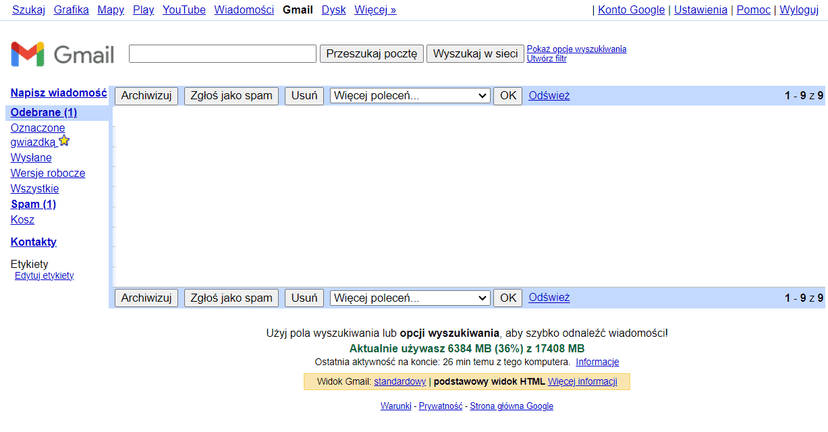Viewport: 828px width, 432px height.
Task: Click the storage usage text 6384 MB (36%)
Action: [x=485, y=349]
